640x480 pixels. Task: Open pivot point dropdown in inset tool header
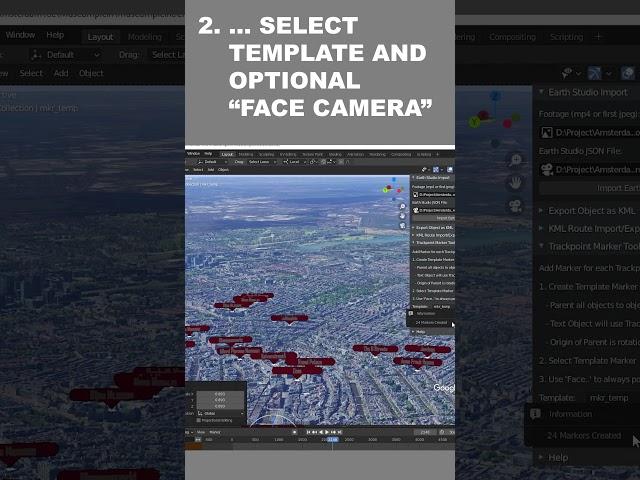coord(313,162)
